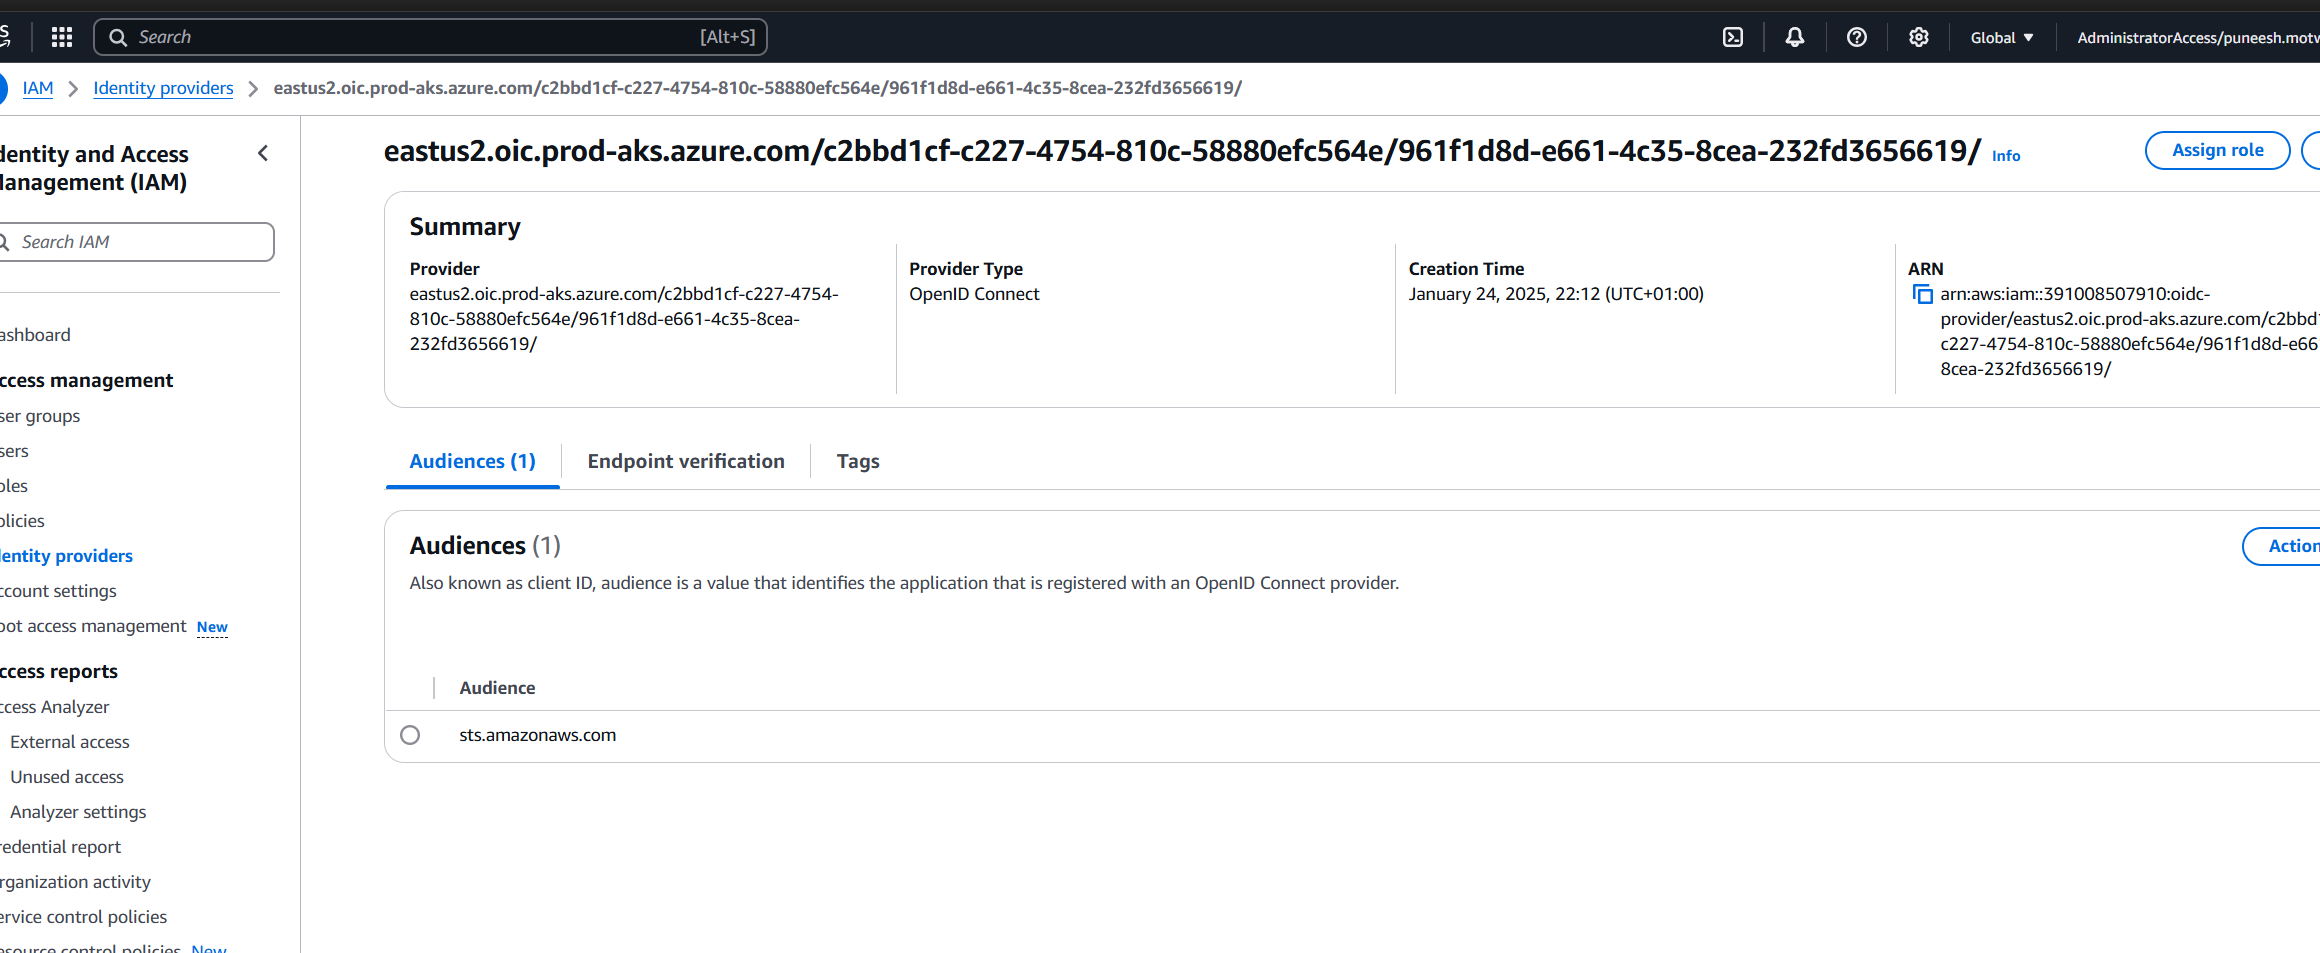Open the Info link beside provider title
Image resolution: width=2320 pixels, height=953 pixels.
[x=2005, y=156]
